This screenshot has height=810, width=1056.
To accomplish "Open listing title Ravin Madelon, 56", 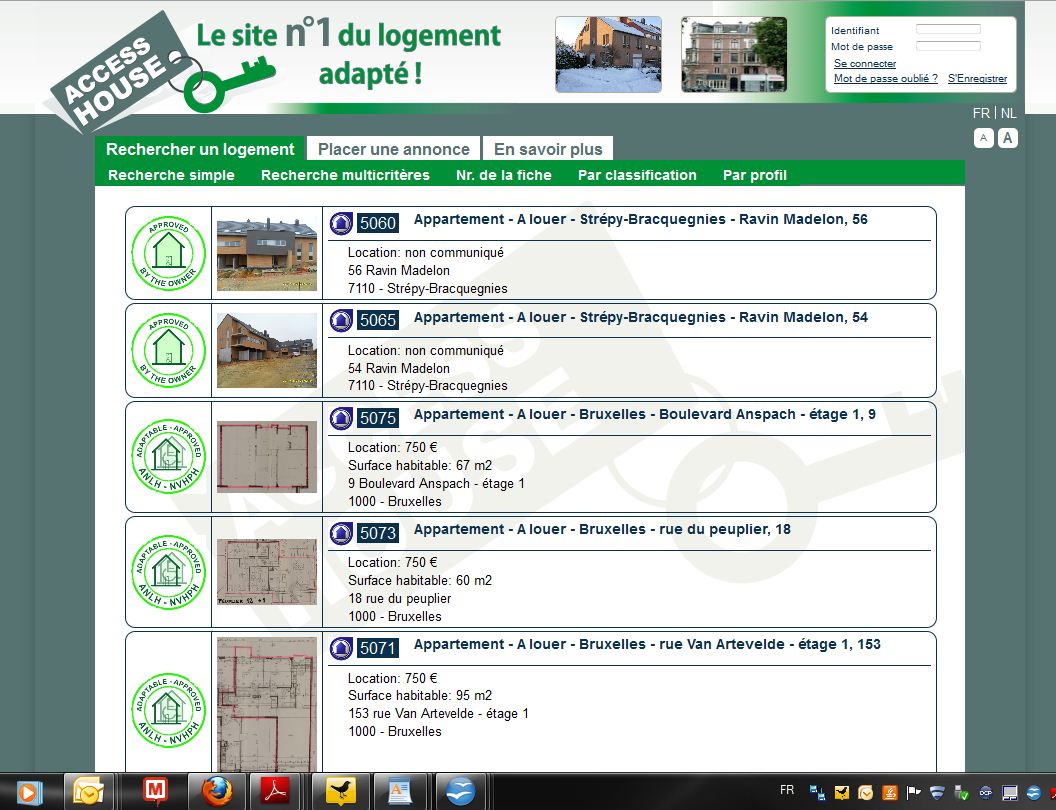I will [640, 219].
